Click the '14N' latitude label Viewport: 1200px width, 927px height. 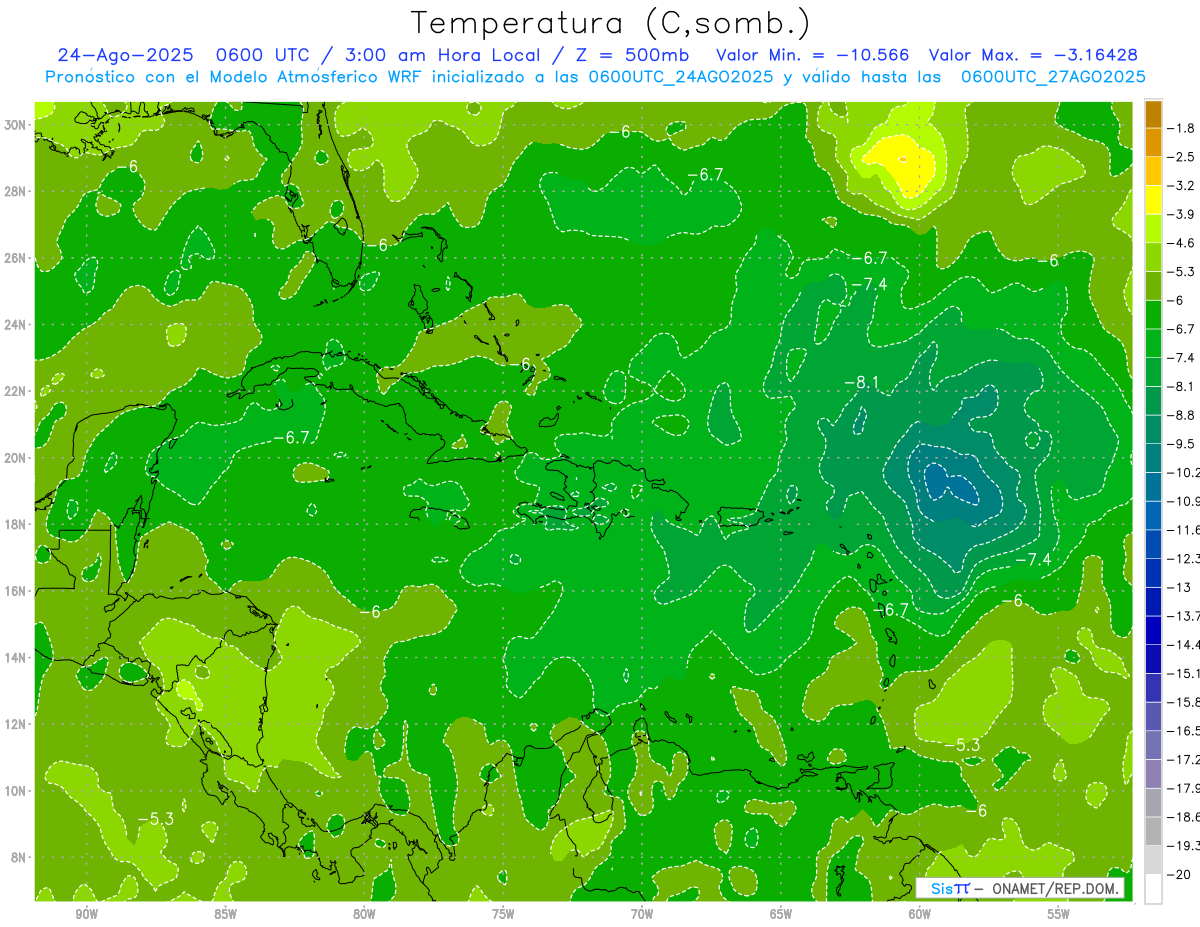tap(17, 657)
